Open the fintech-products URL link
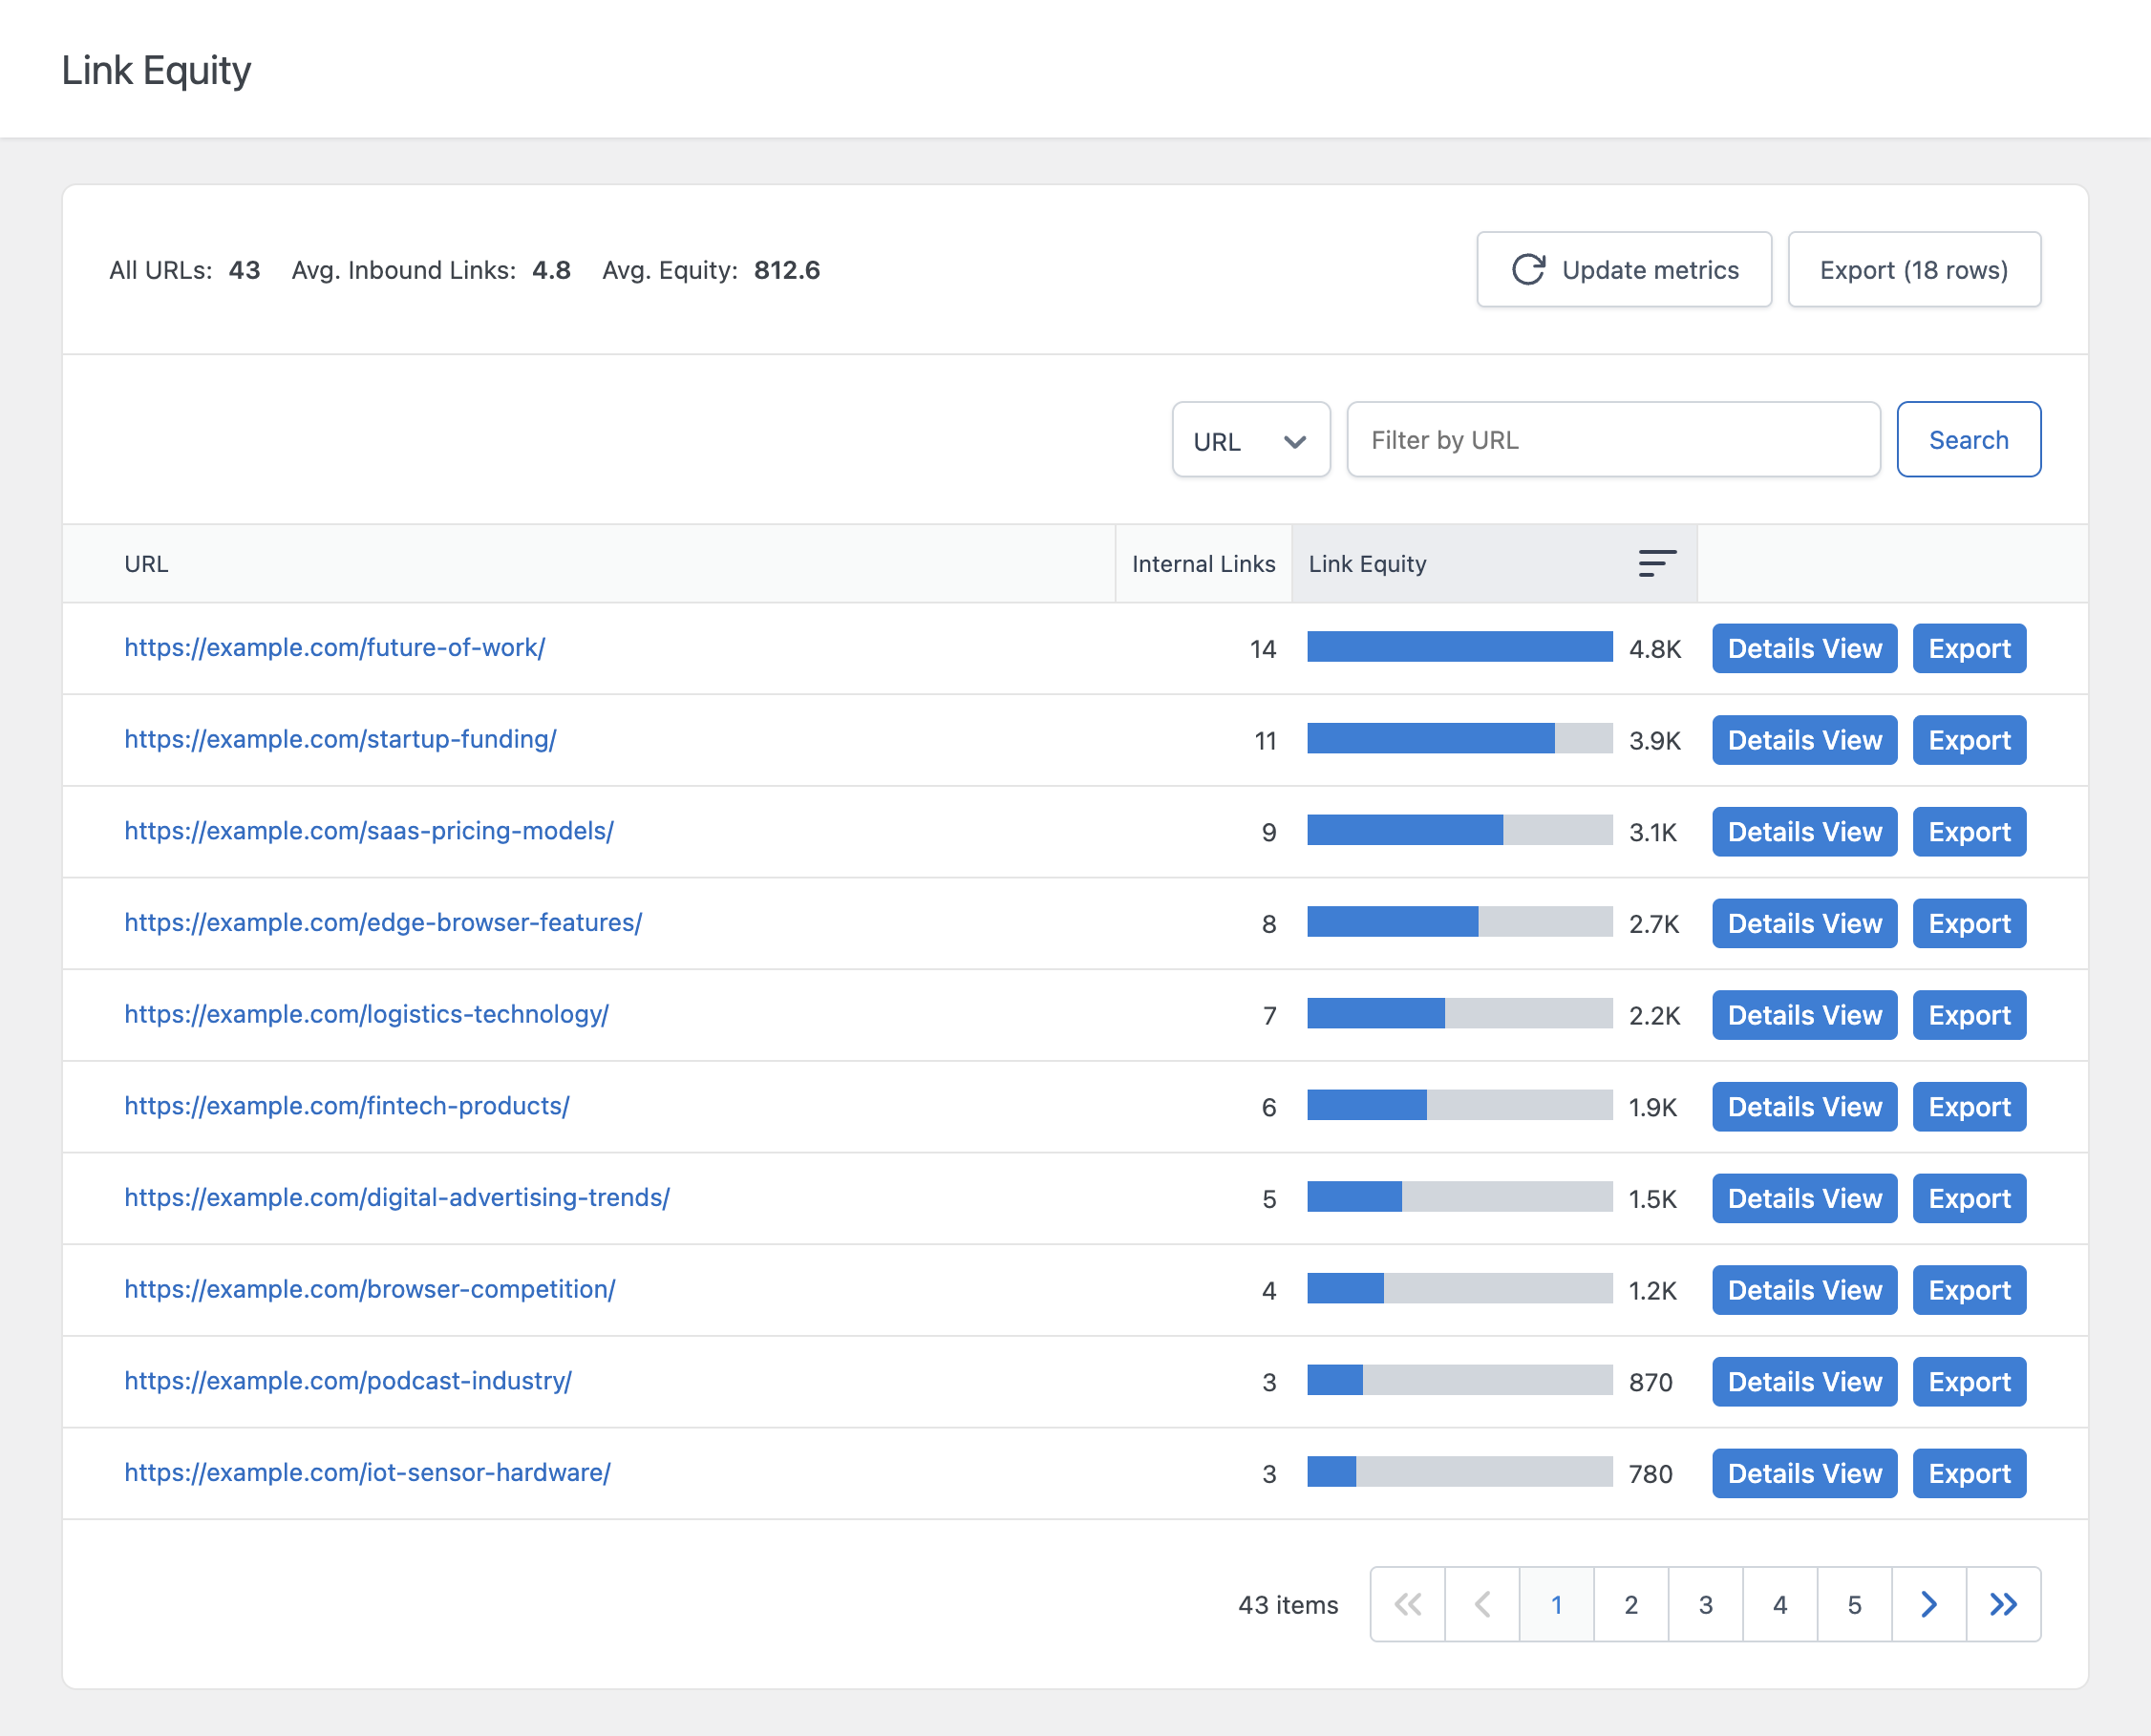The width and height of the screenshot is (2151, 1736). (347, 1107)
